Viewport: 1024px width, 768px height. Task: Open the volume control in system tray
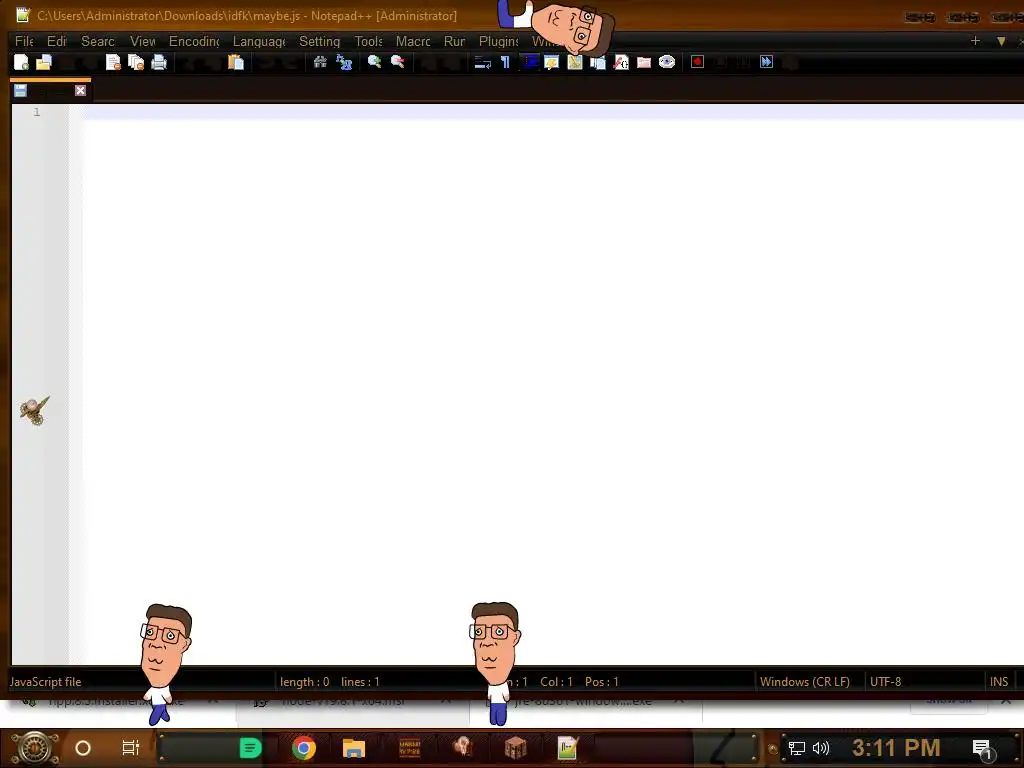pyautogui.click(x=821, y=748)
